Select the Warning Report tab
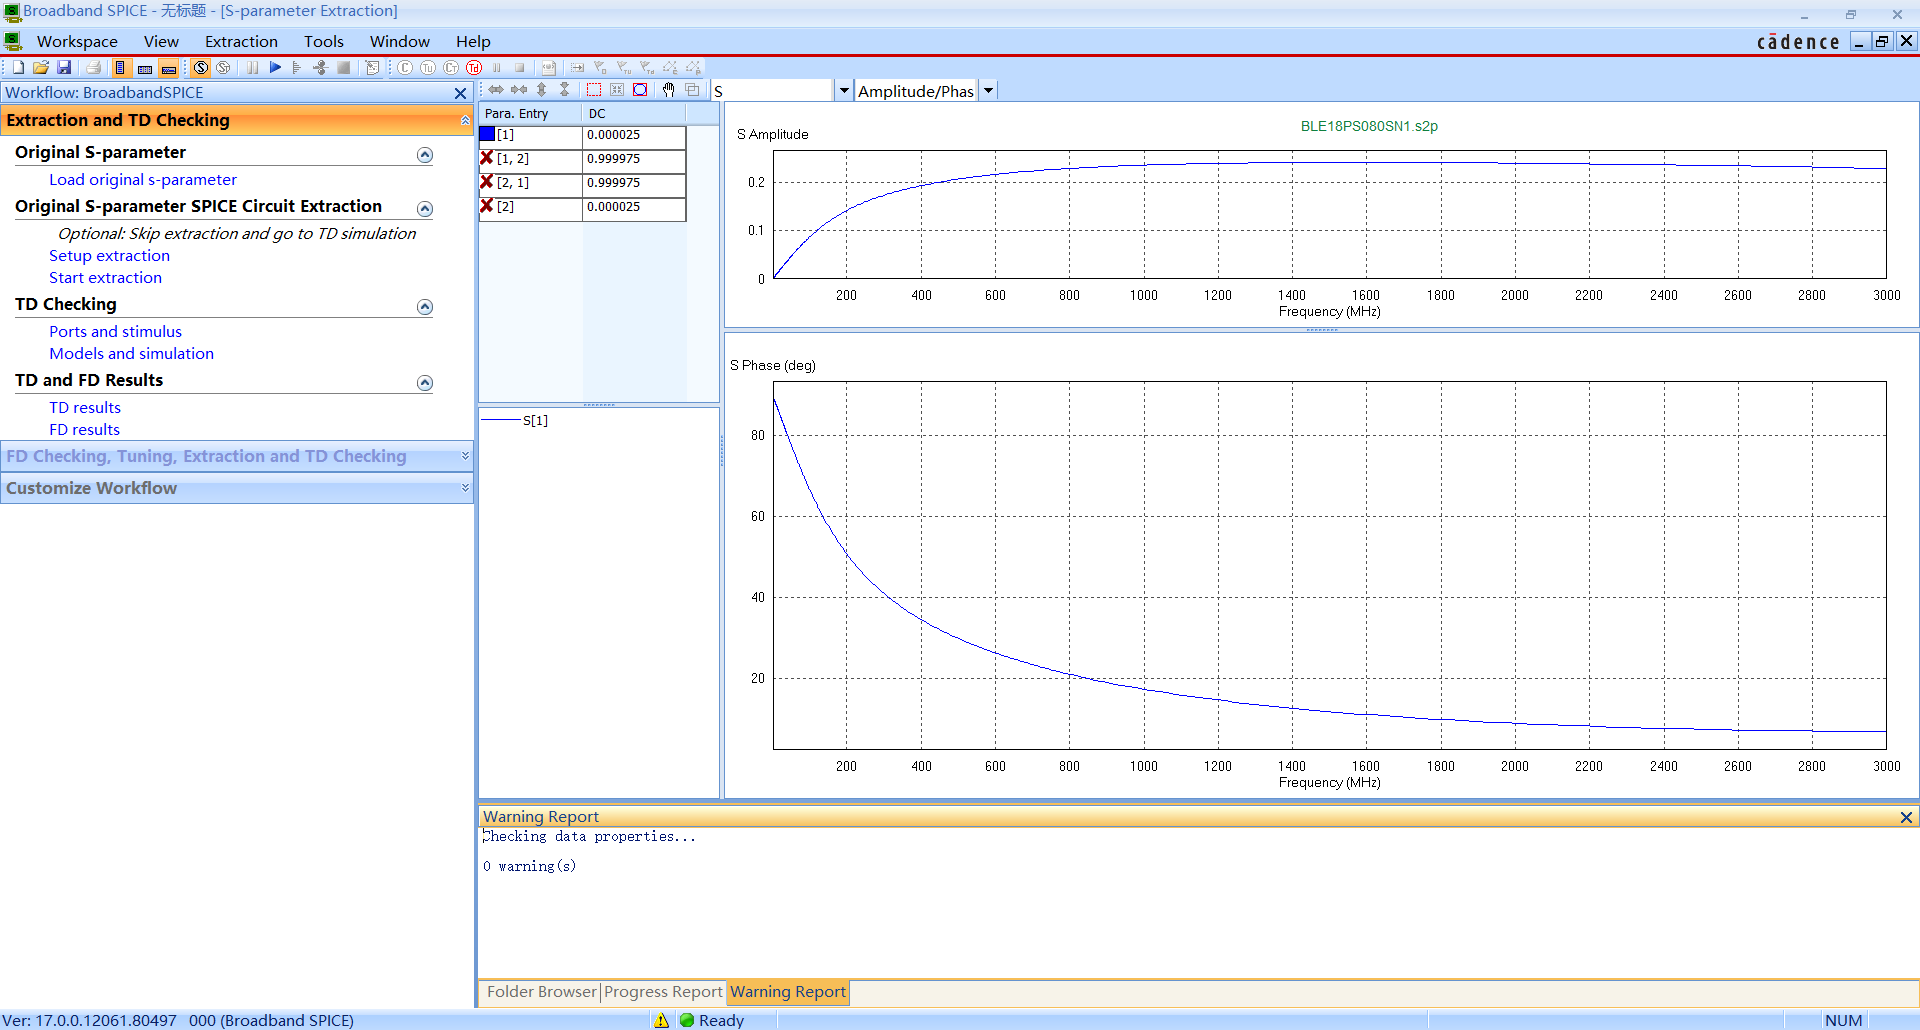 (x=788, y=992)
